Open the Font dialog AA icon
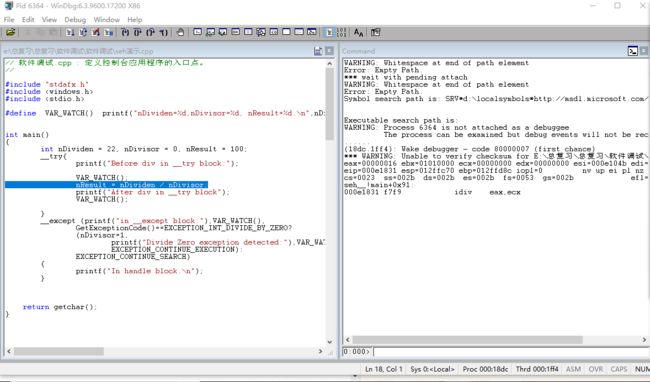 click(x=359, y=32)
